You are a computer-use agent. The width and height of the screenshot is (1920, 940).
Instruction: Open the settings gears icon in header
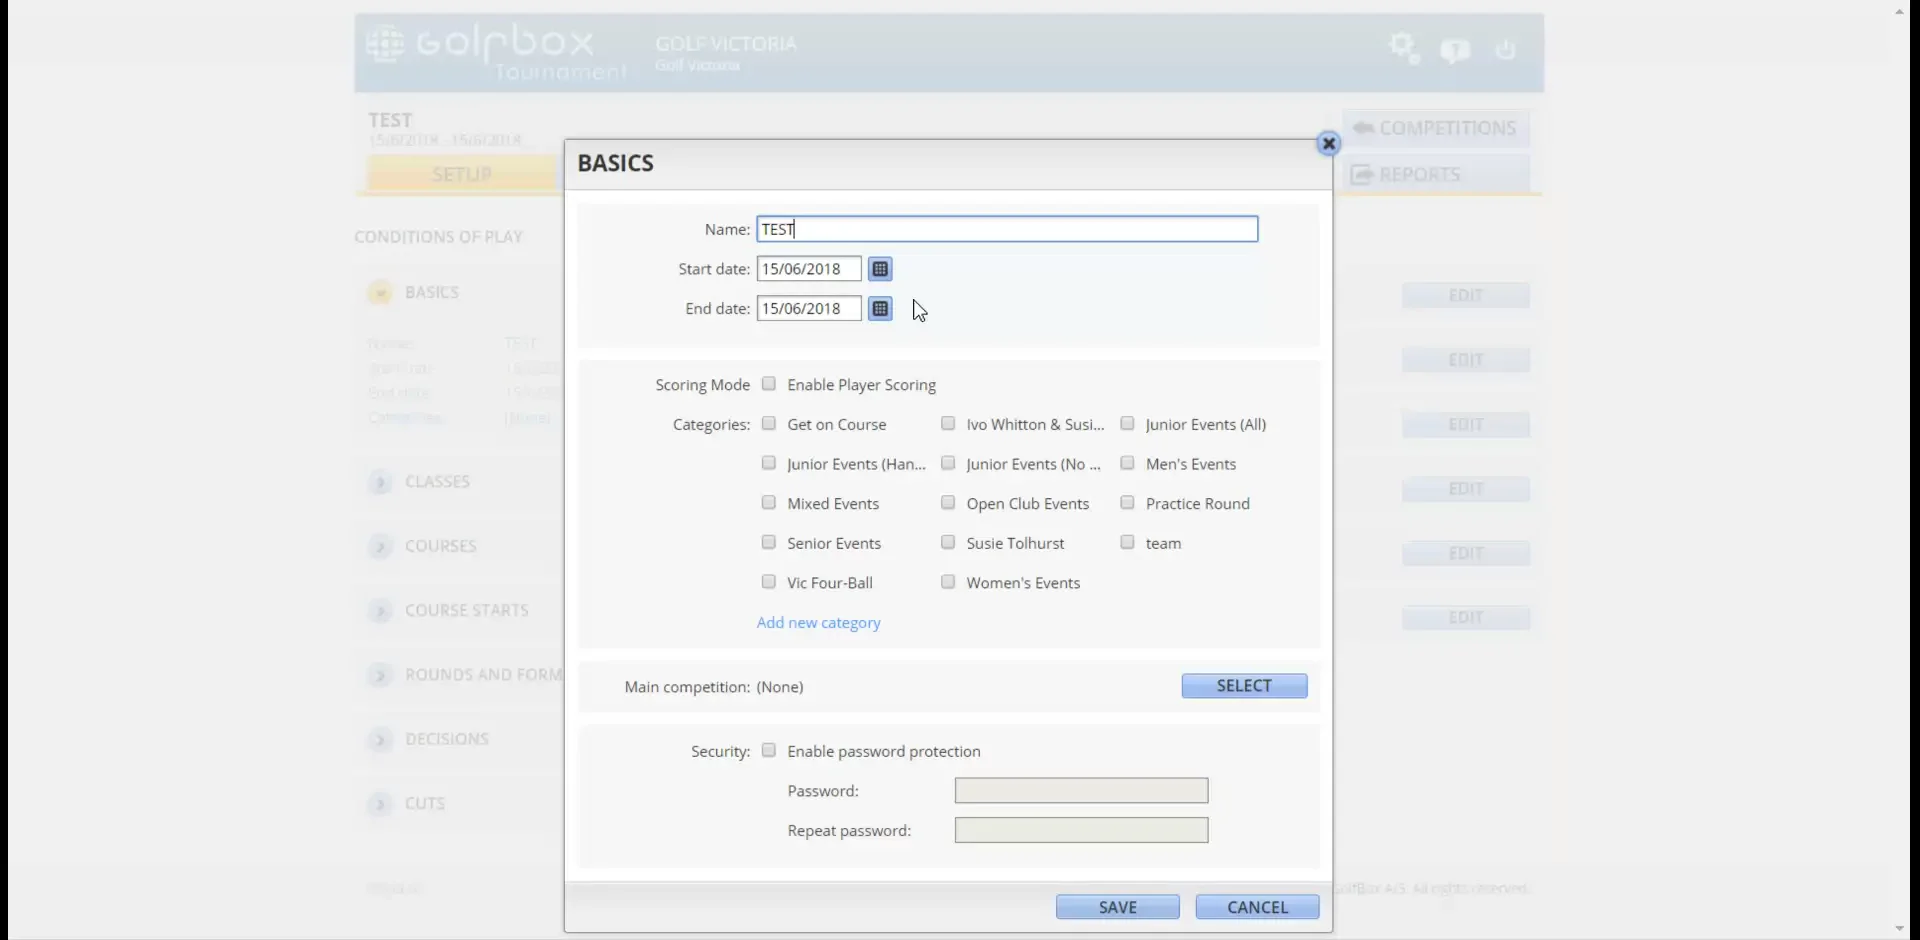pos(1404,48)
